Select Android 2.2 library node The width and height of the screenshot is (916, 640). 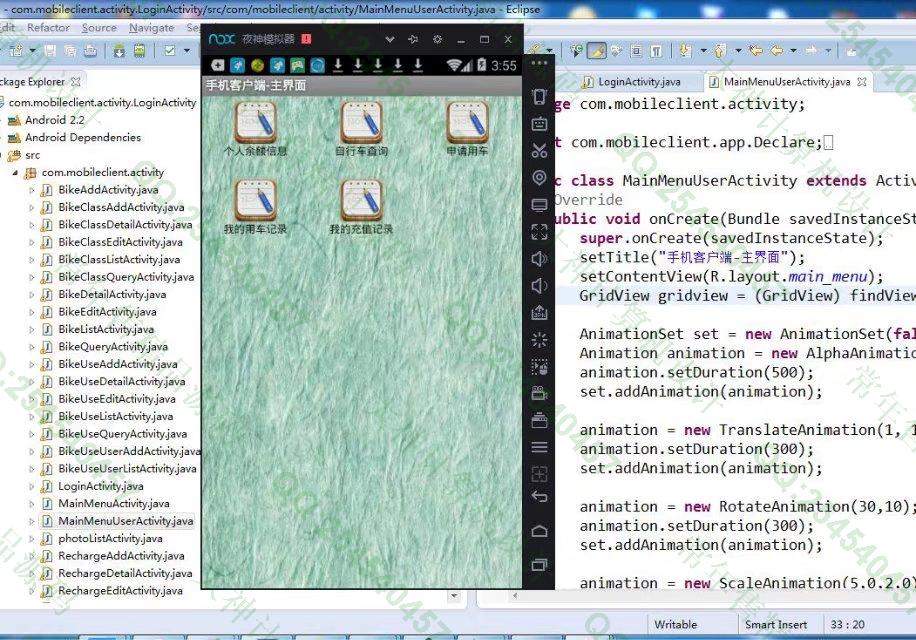tap(54, 120)
